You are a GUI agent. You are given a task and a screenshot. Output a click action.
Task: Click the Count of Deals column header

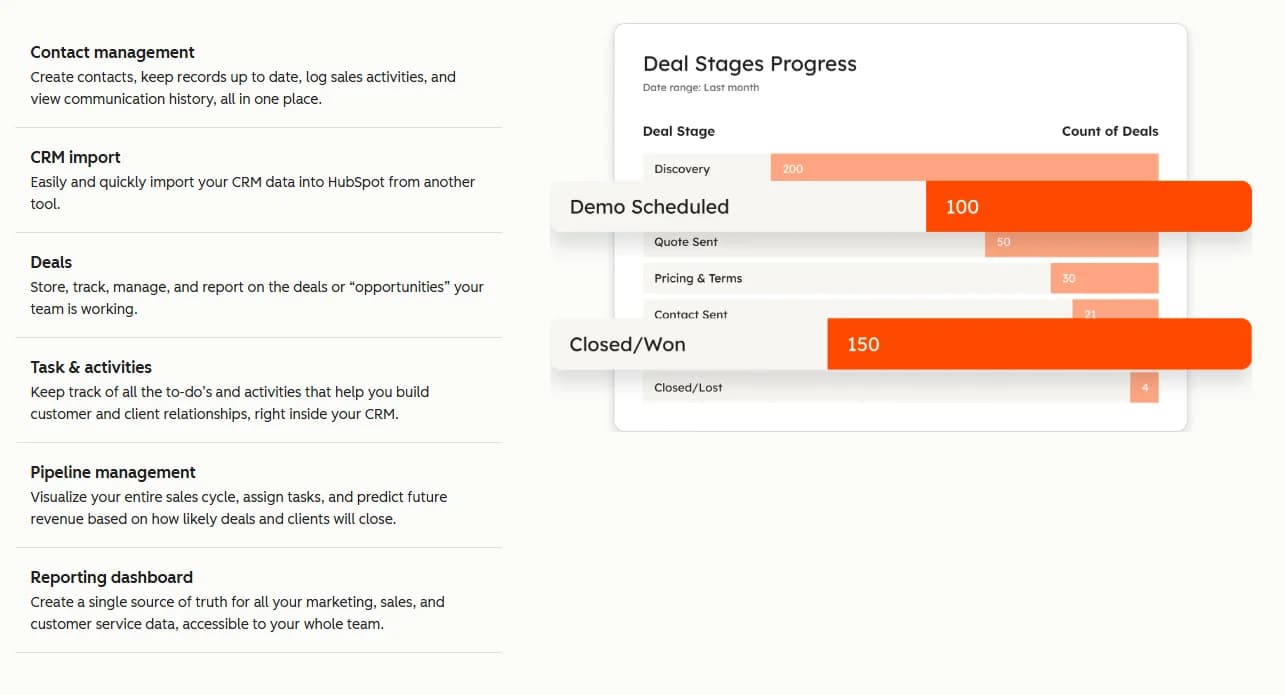pyautogui.click(x=1109, y=131)
